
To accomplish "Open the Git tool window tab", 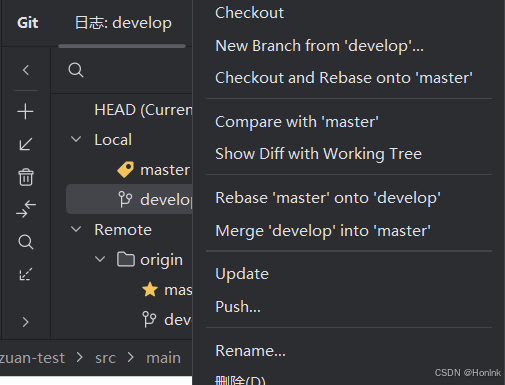I will [x=28, y=23].
